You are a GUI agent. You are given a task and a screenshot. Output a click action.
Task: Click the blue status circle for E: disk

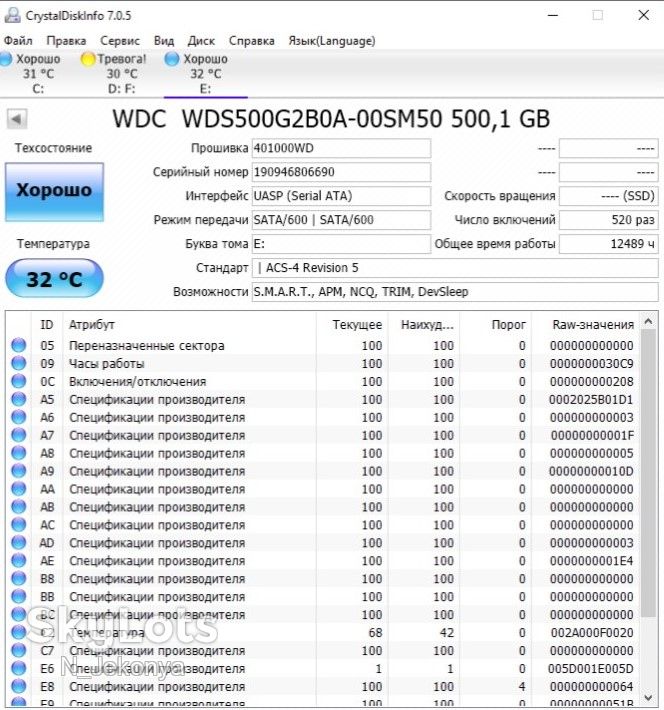[x=172, y=59]
